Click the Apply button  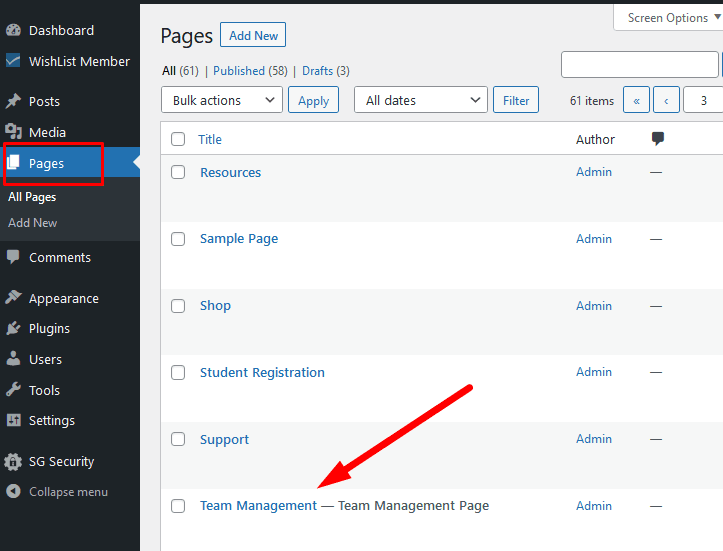(x=314, y=100)
